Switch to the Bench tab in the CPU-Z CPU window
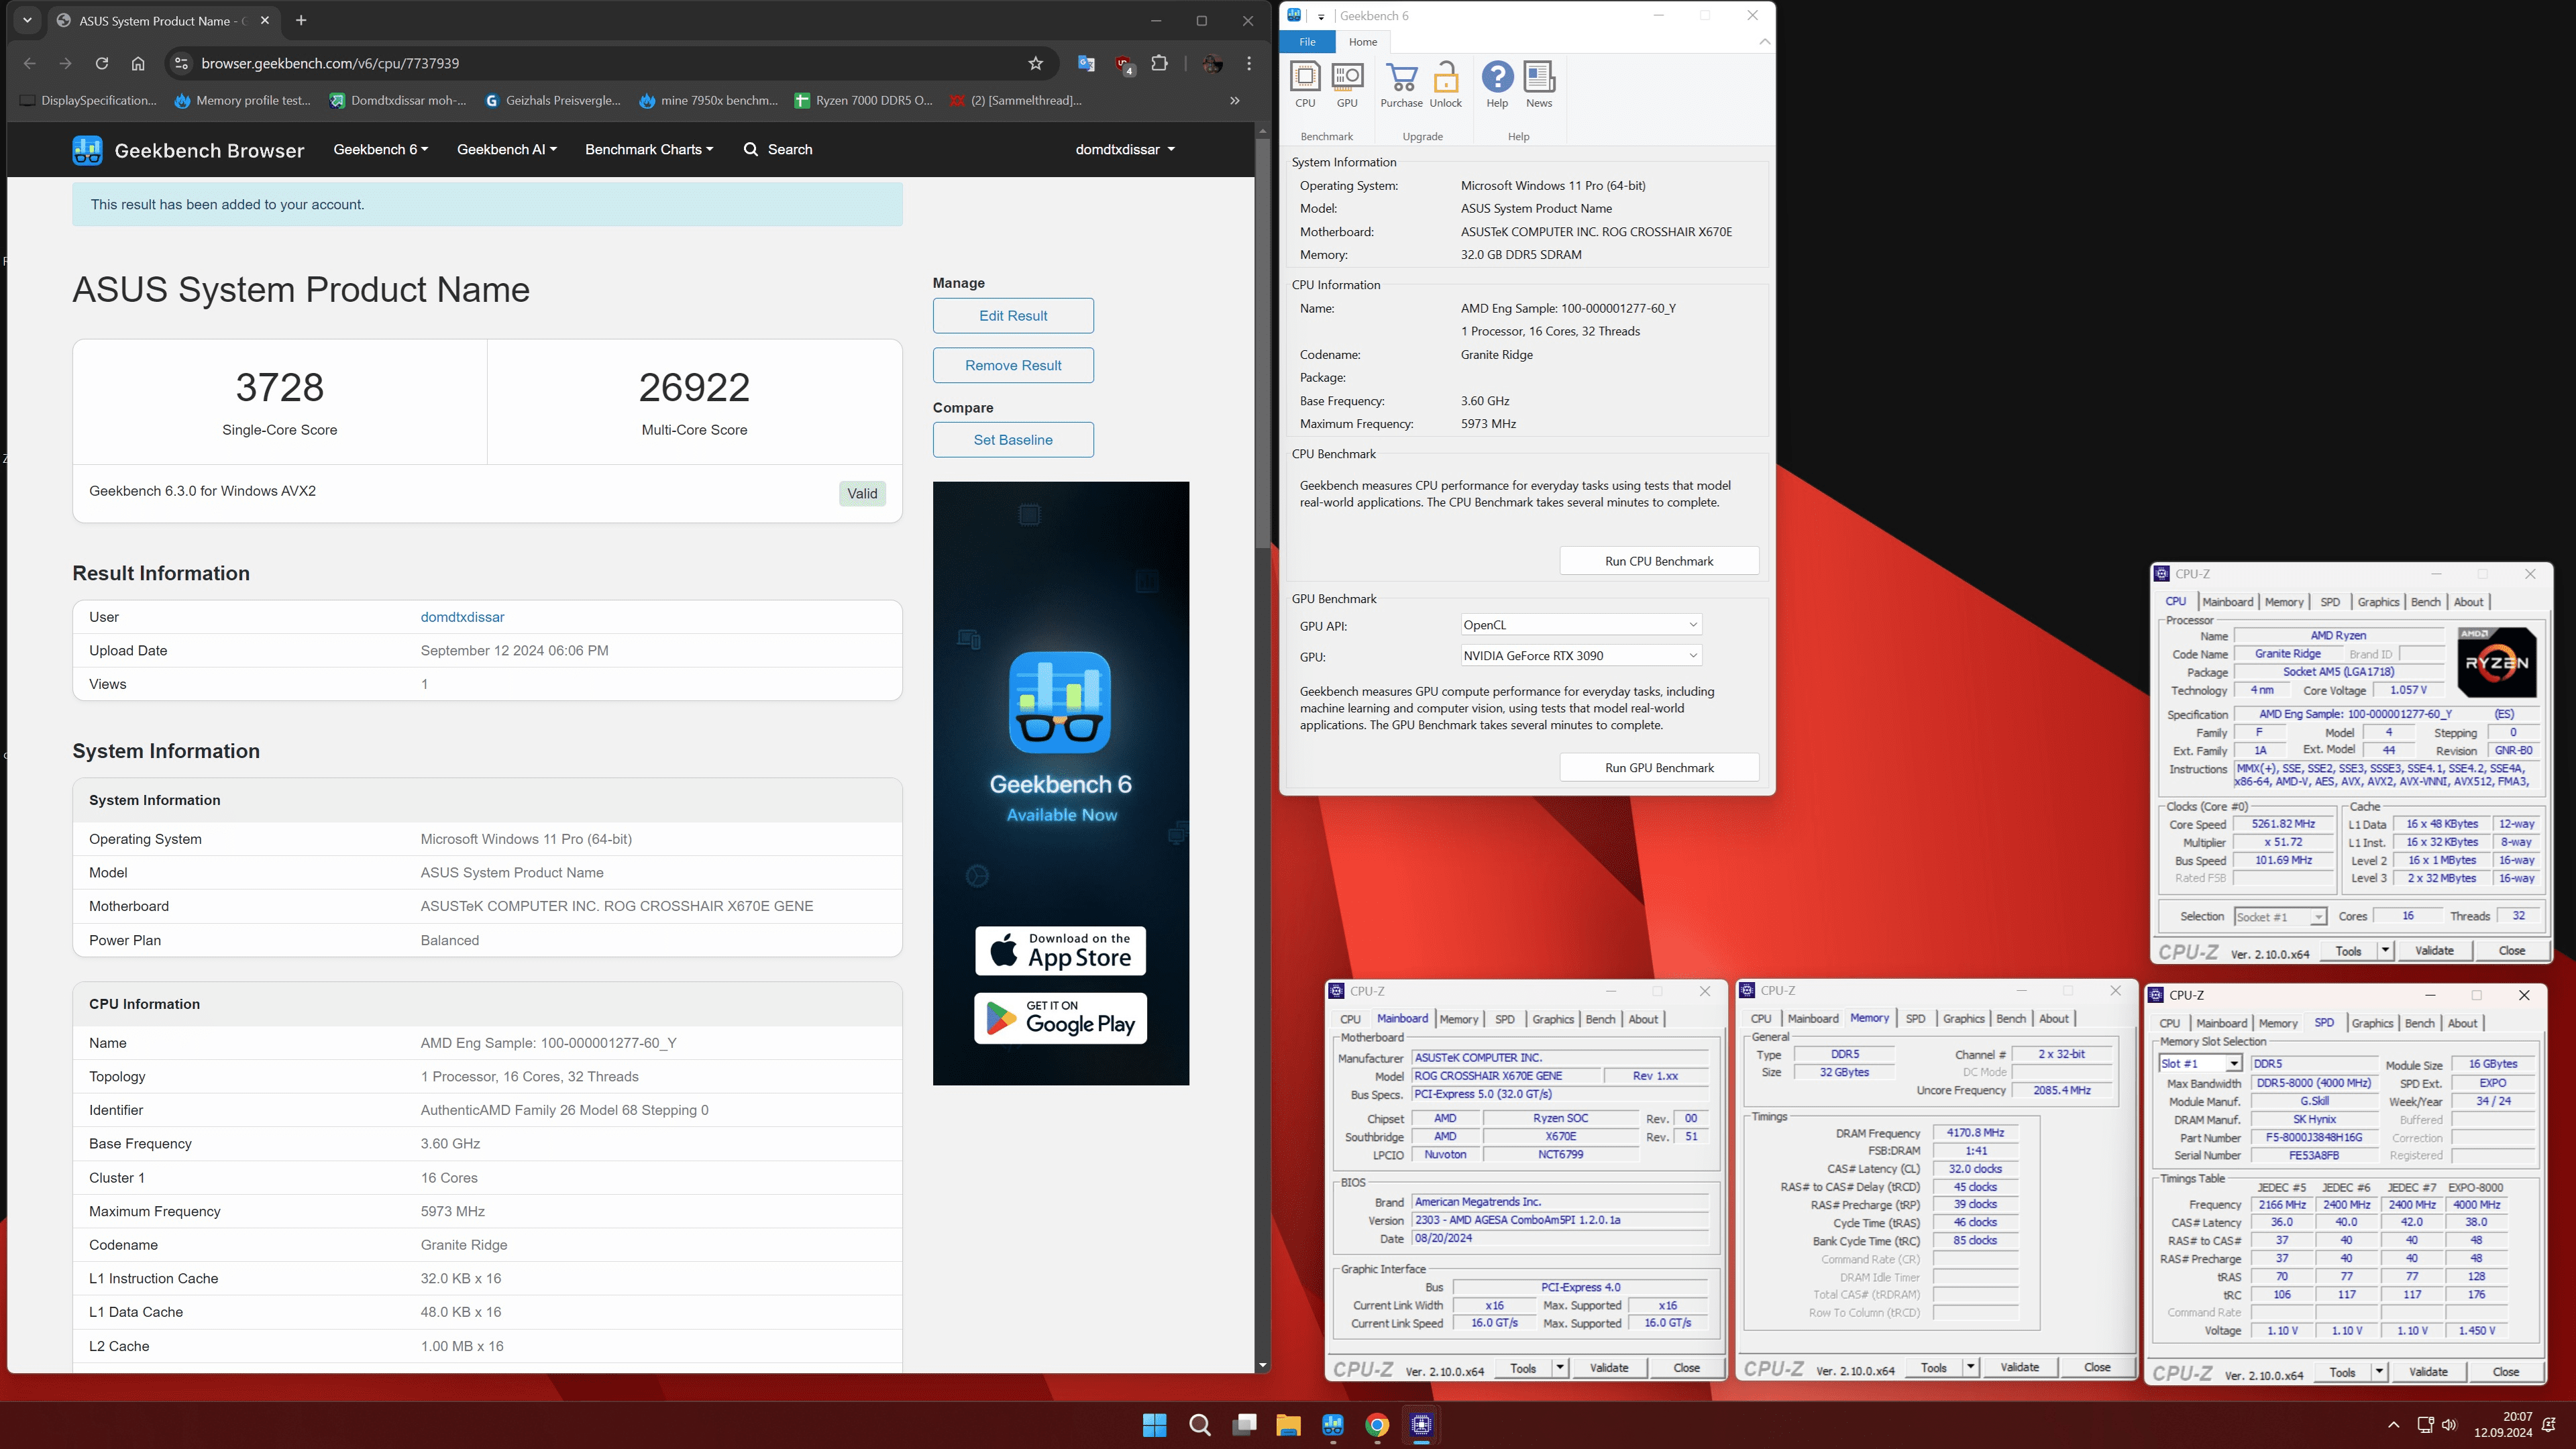Image resolution: width=2576 pixels, height=1449 pixels. [x=2425, y=602]
